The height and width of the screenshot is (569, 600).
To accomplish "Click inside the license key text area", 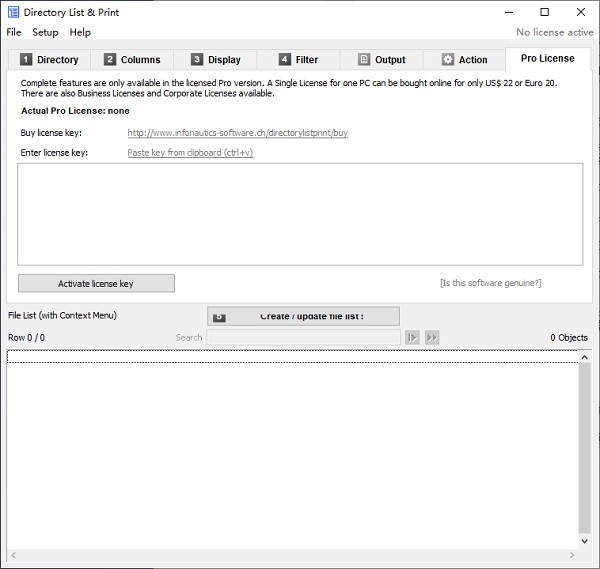I will pyautogui.click(x=300, y=214).
